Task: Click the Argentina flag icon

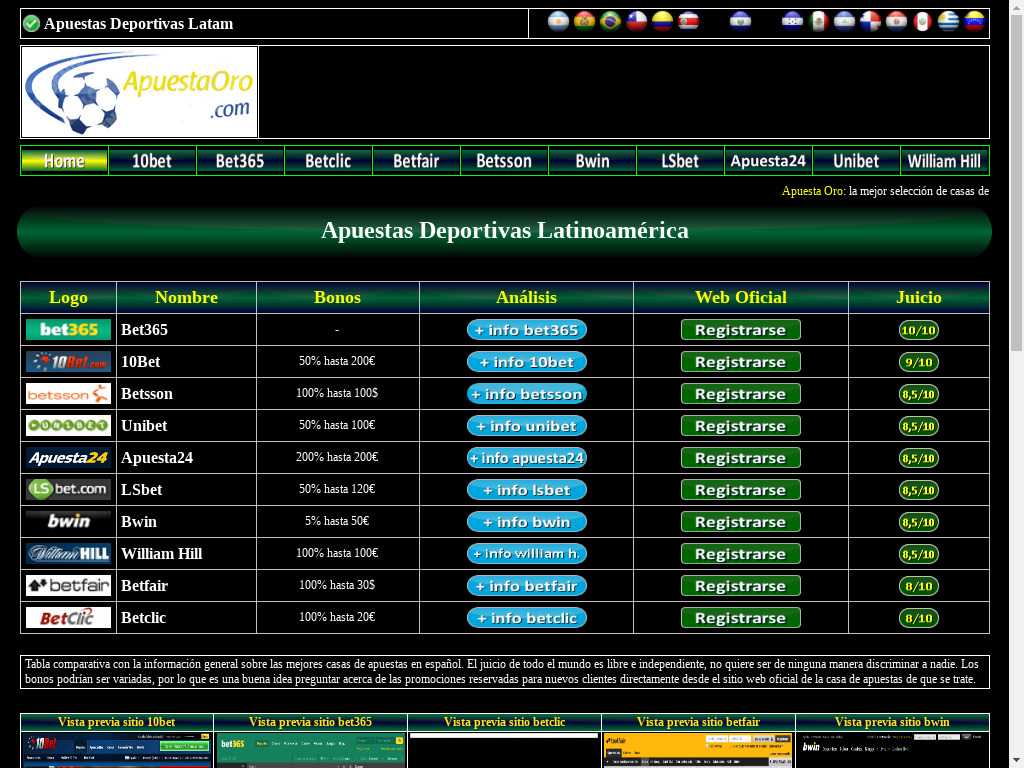Action: 558,22
